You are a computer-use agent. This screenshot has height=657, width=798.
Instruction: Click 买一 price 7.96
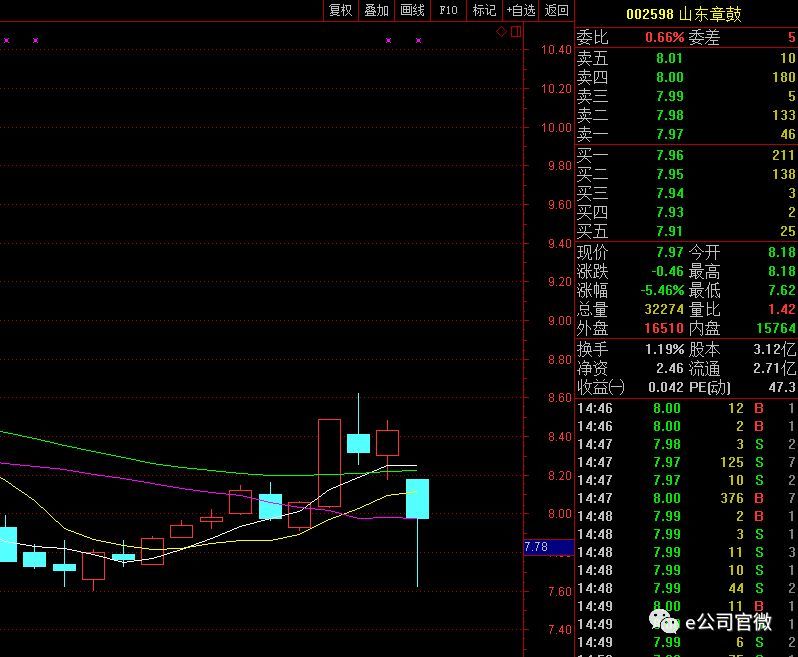[669, 155]
